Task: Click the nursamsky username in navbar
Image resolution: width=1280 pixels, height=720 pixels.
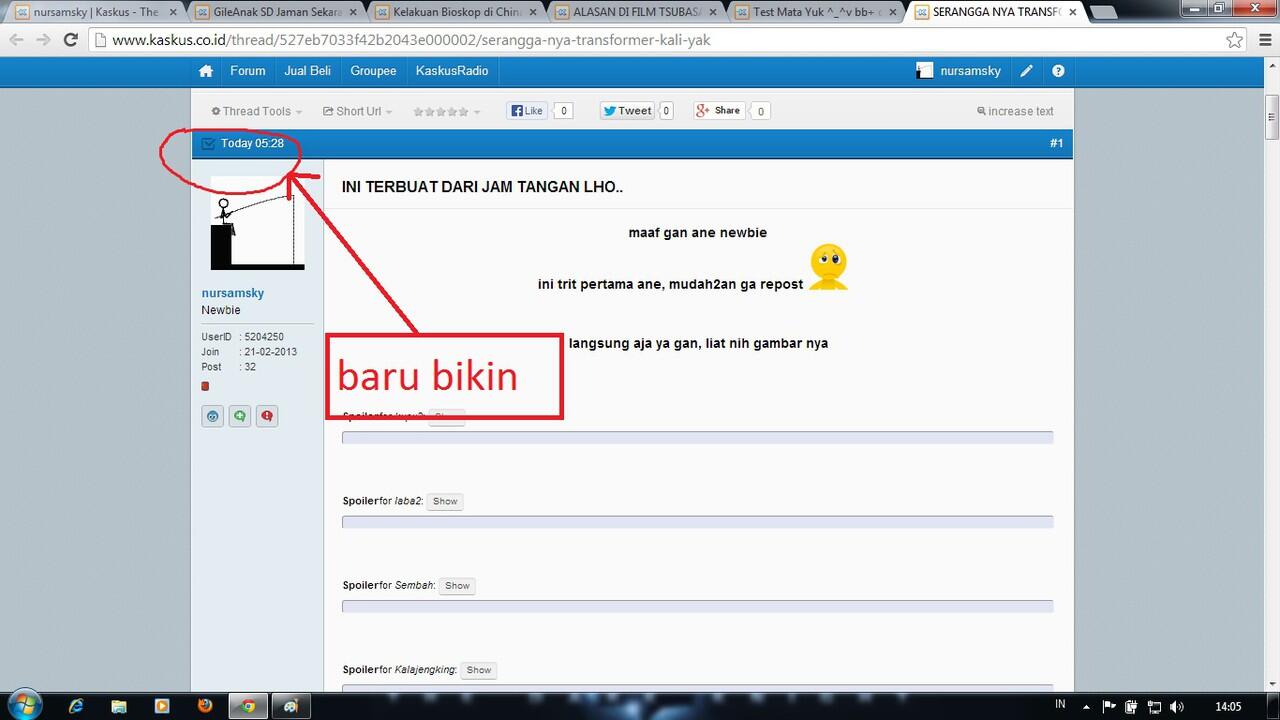Action: click(971, 71)
